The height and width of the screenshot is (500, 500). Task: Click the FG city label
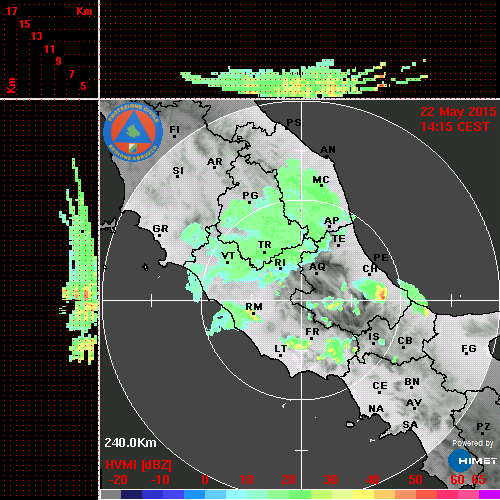pyautogui.click(x=469, y=349)
